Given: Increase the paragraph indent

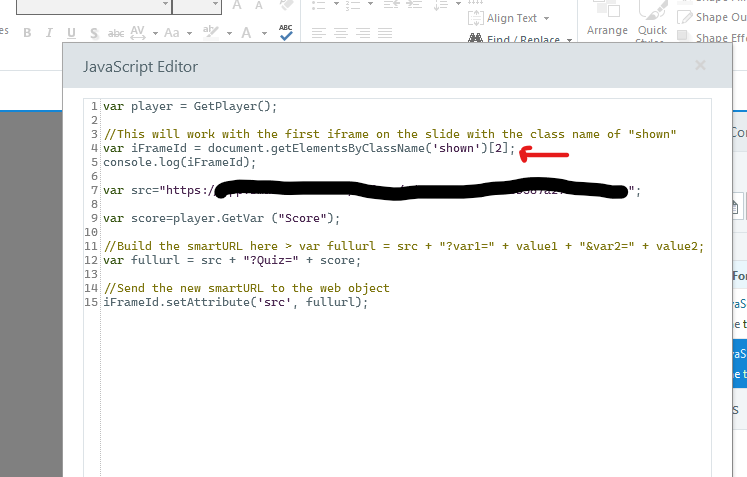Looking at the screenshot, I should (x=414, y=4).
